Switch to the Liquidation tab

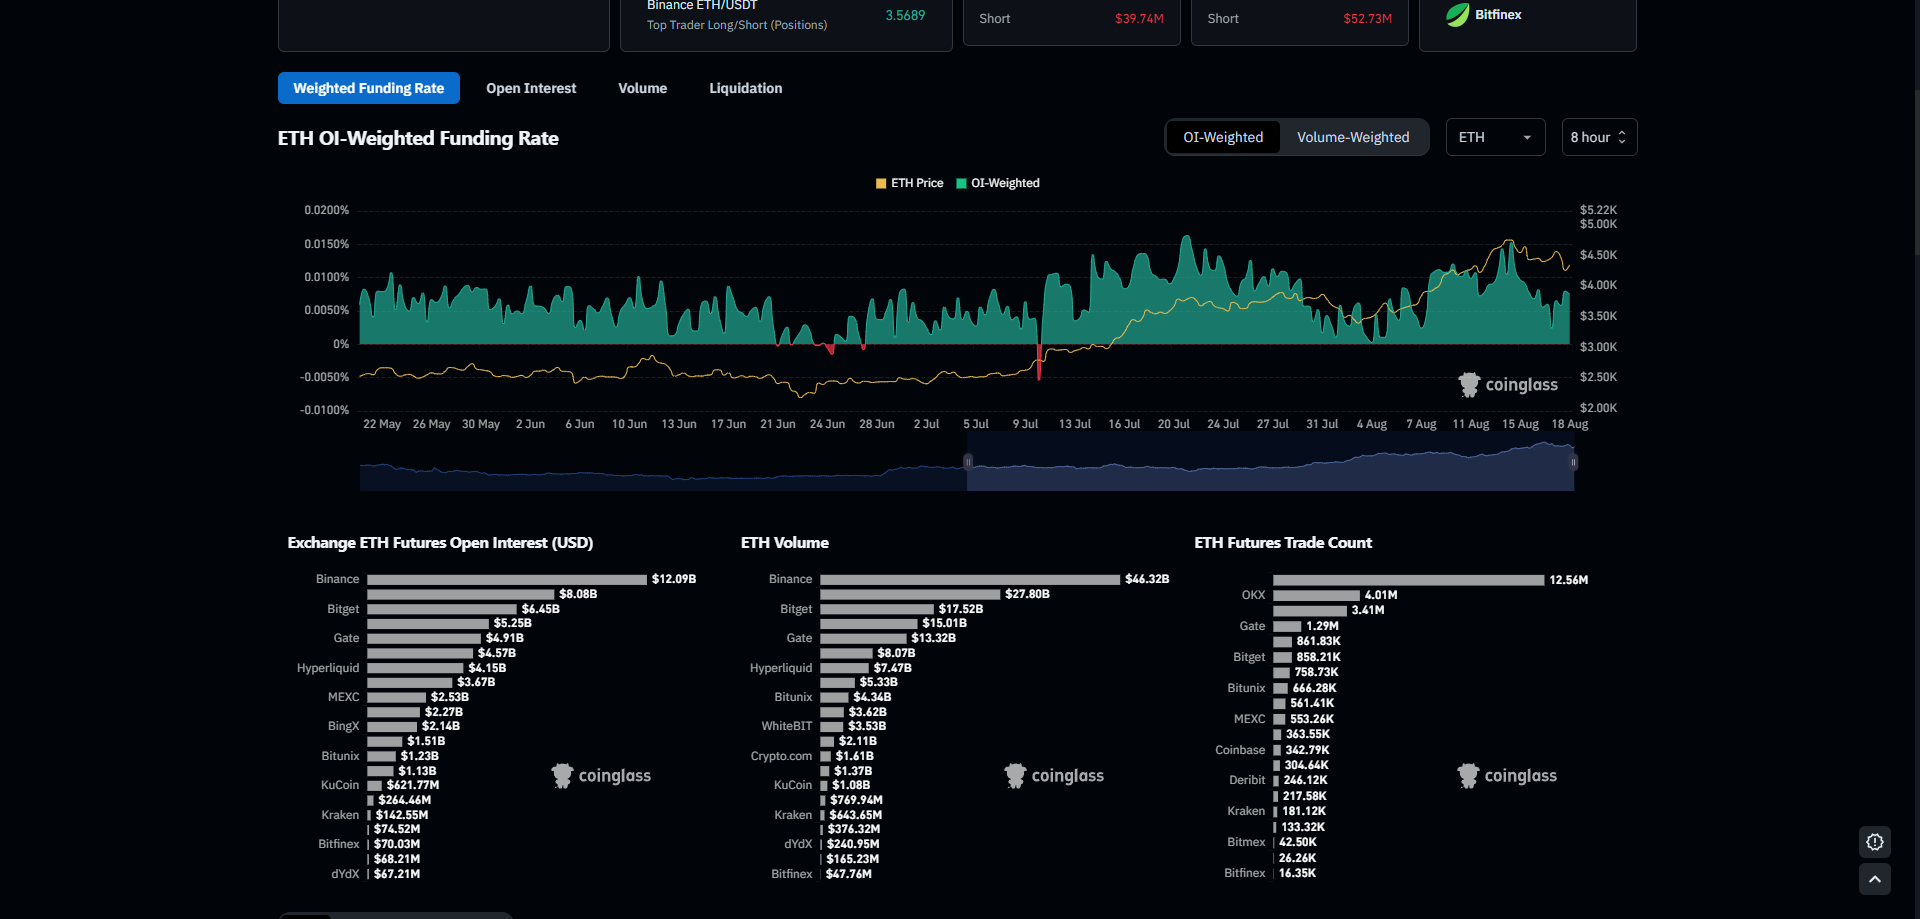coord(745,88)
